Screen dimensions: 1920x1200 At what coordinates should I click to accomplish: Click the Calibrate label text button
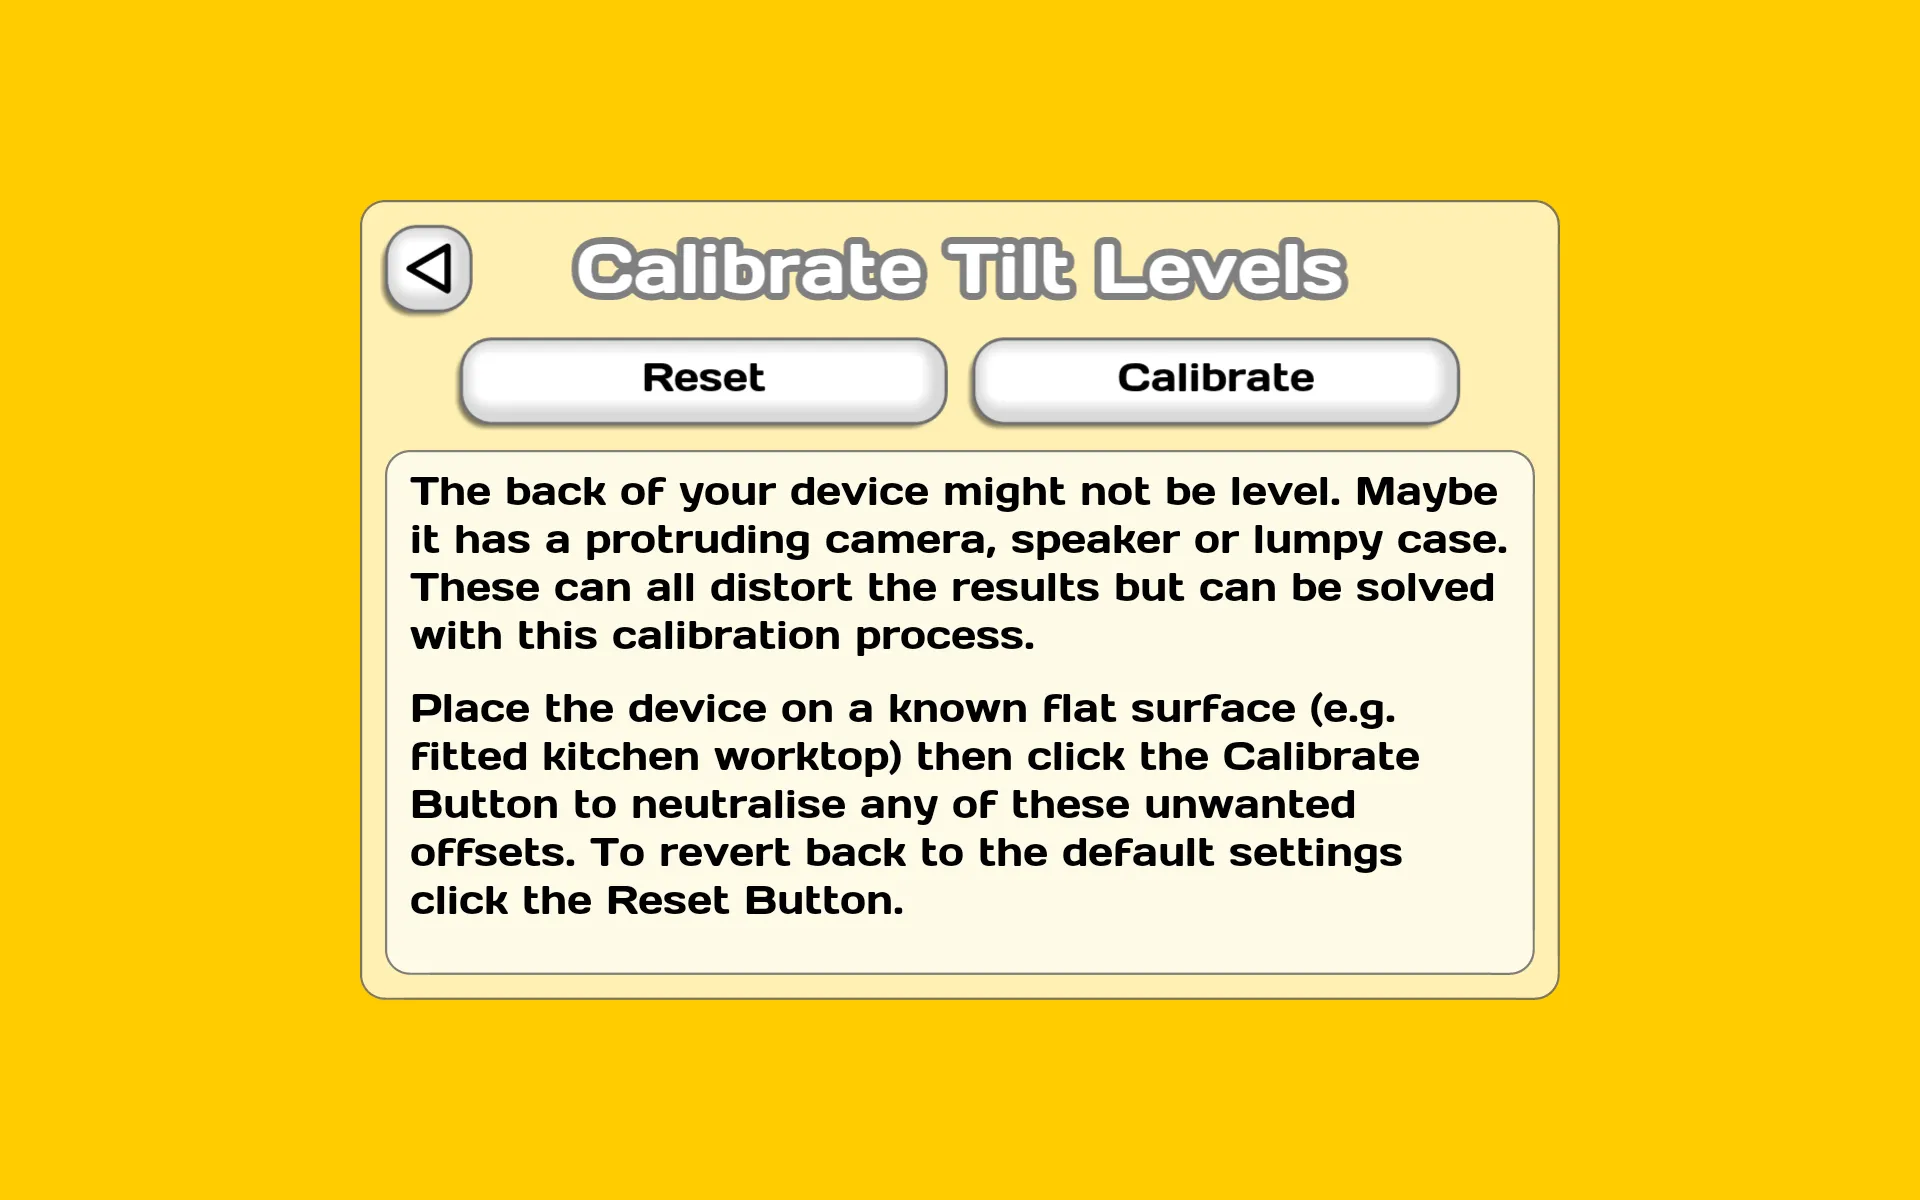pos(1212,377)
